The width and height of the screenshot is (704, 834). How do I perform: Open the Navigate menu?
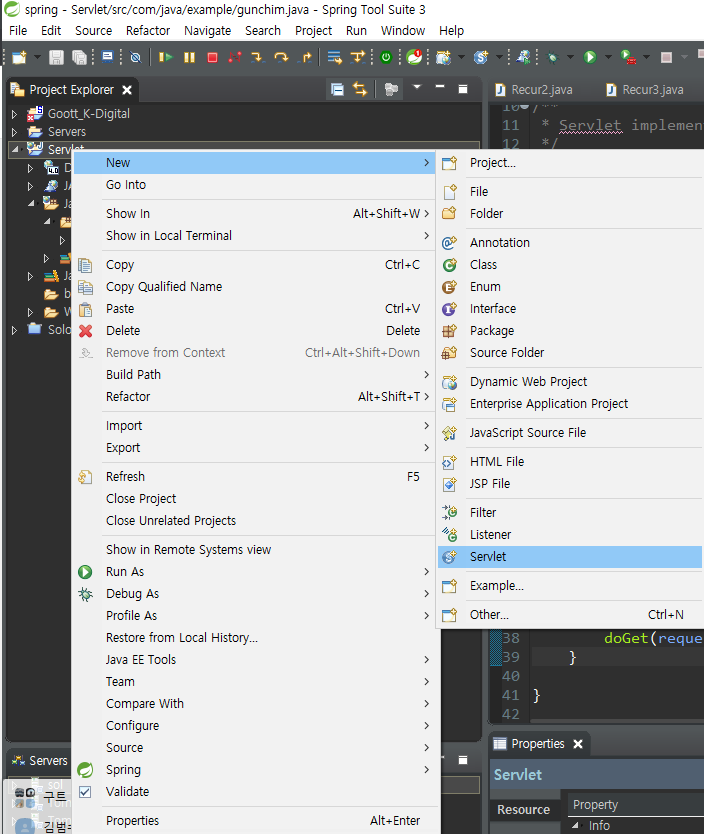[207, 31]
